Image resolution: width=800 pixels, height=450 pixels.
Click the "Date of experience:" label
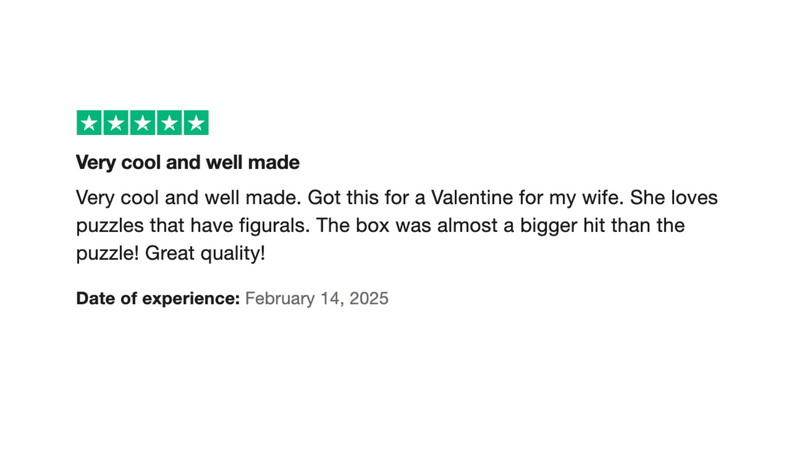pos(157,298)
